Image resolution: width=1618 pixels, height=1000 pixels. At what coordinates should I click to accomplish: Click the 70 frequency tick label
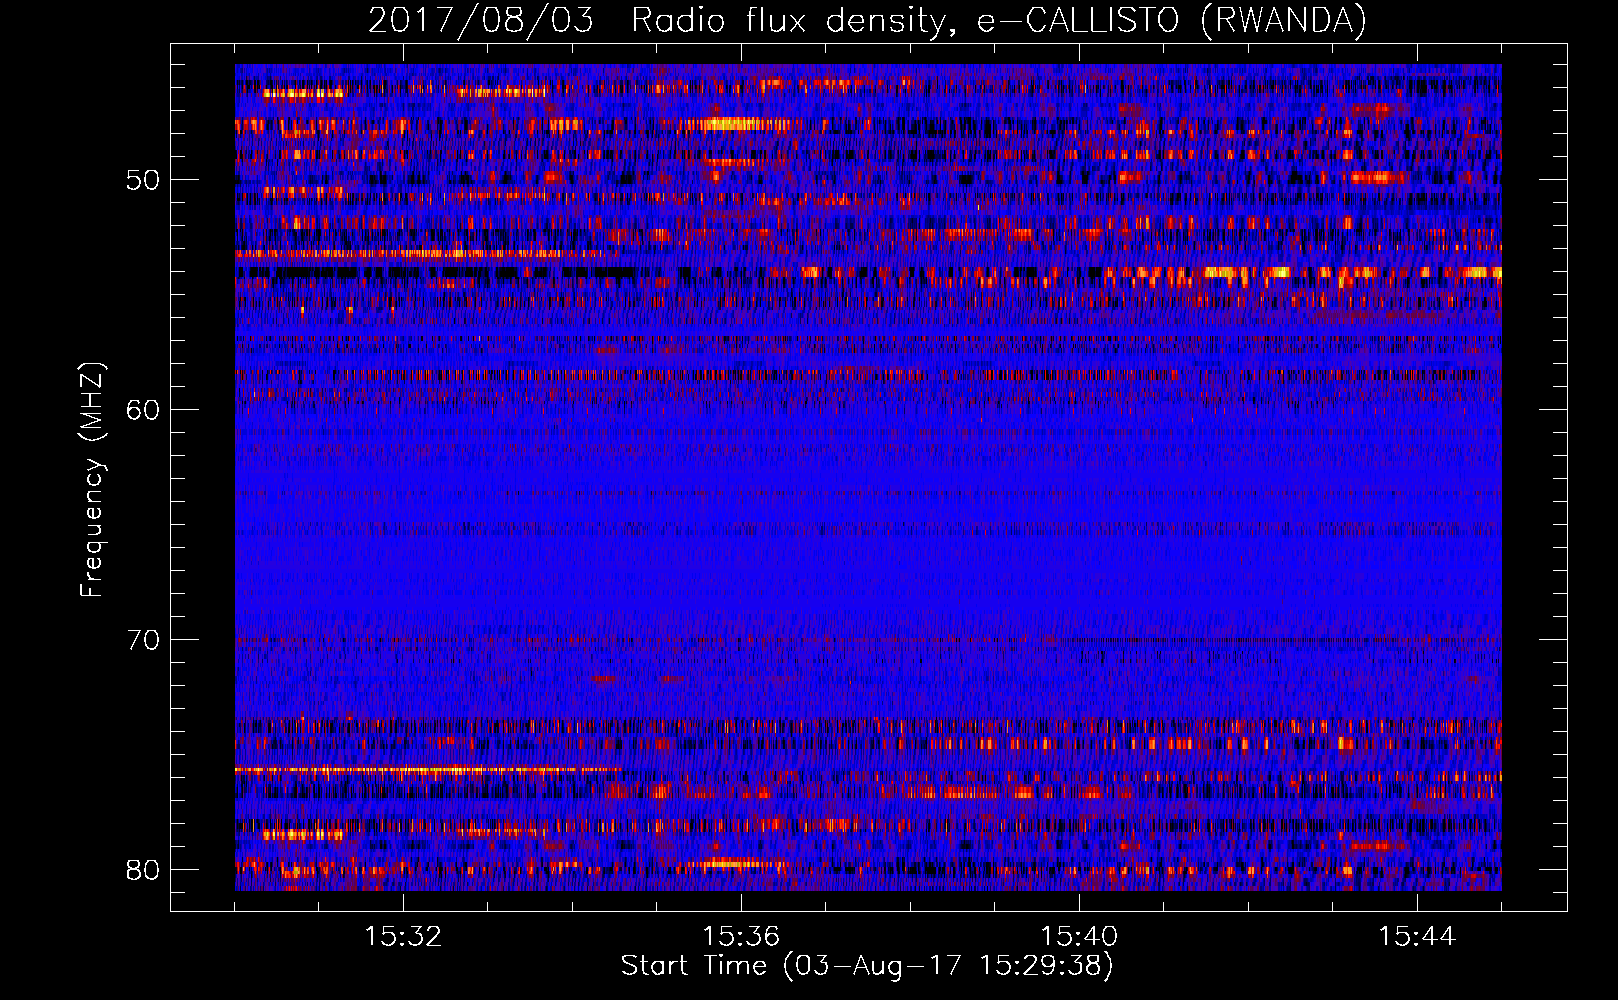click(x=143, y=640)
